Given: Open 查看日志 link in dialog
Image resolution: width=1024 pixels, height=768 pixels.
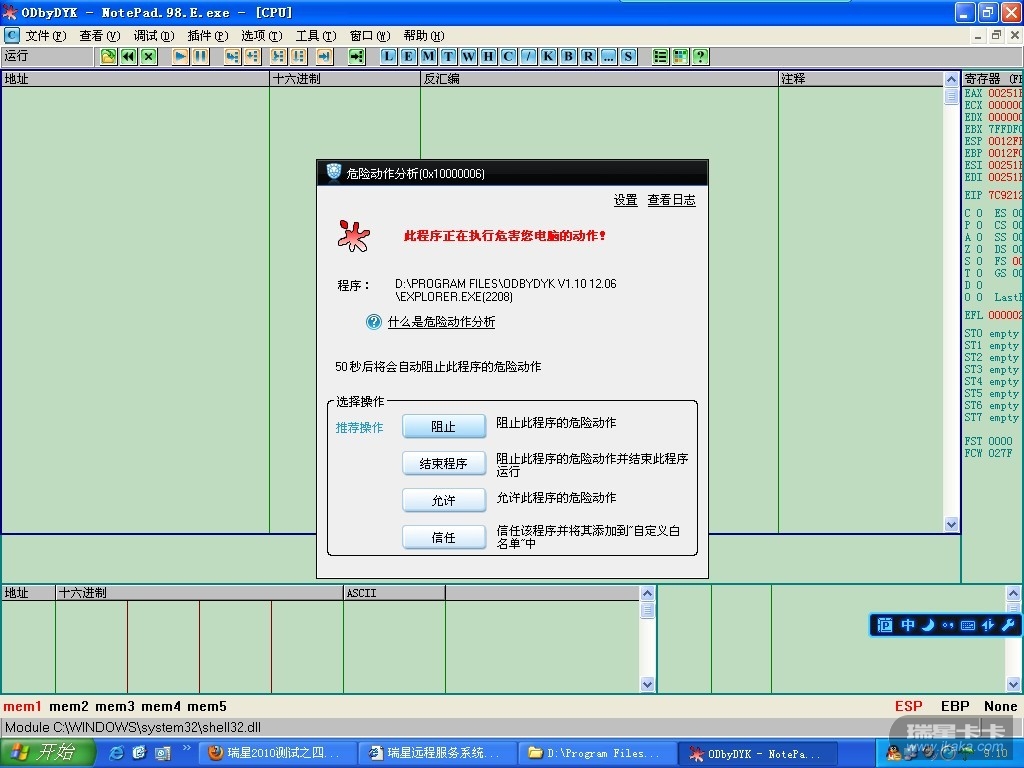Looking at the screenshot, I should pos(671,200).
